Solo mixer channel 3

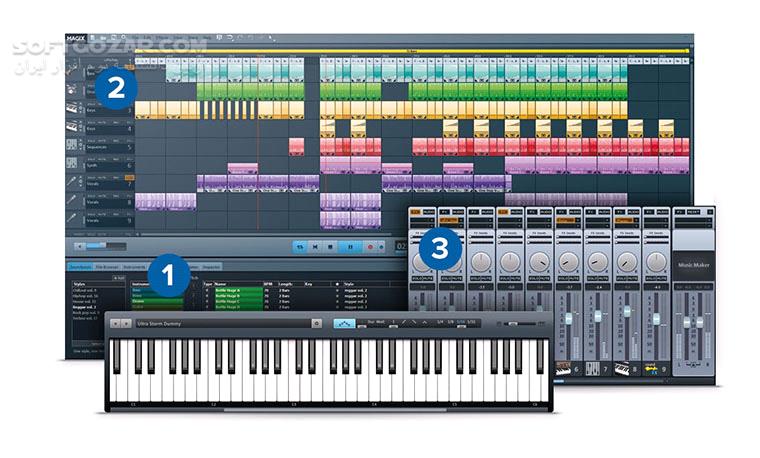475,279
